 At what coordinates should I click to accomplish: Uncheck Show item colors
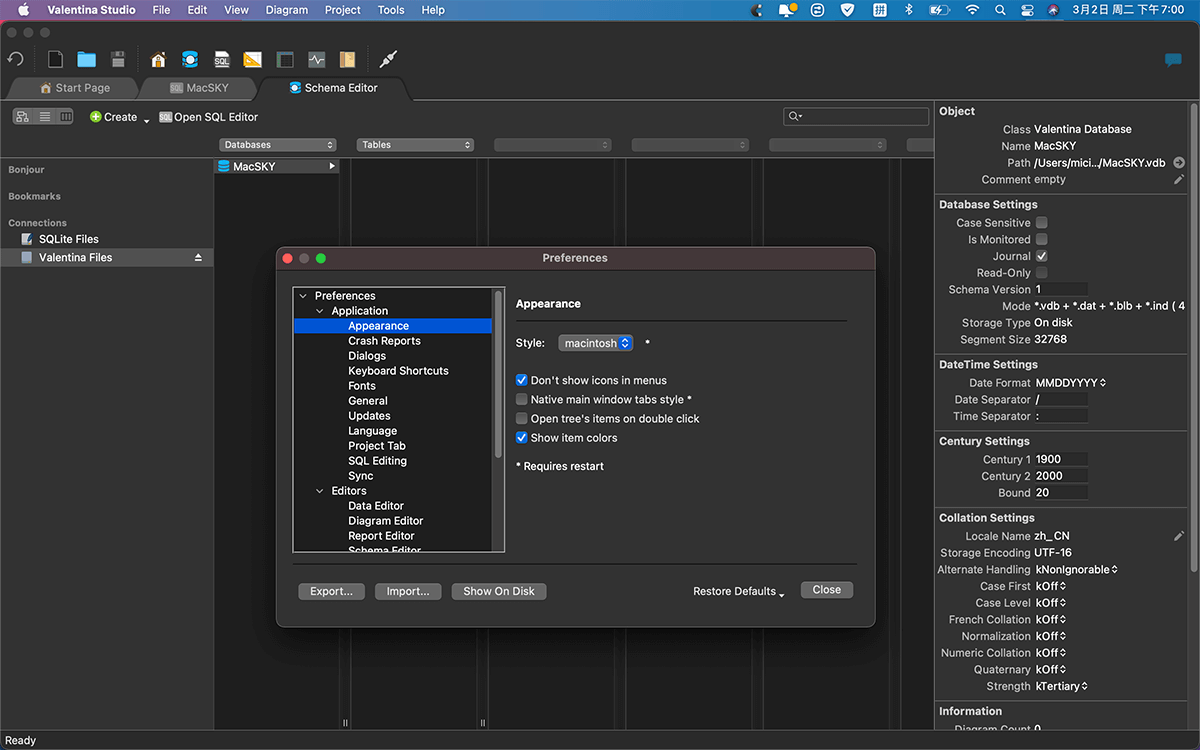click(x=522, y=438)
